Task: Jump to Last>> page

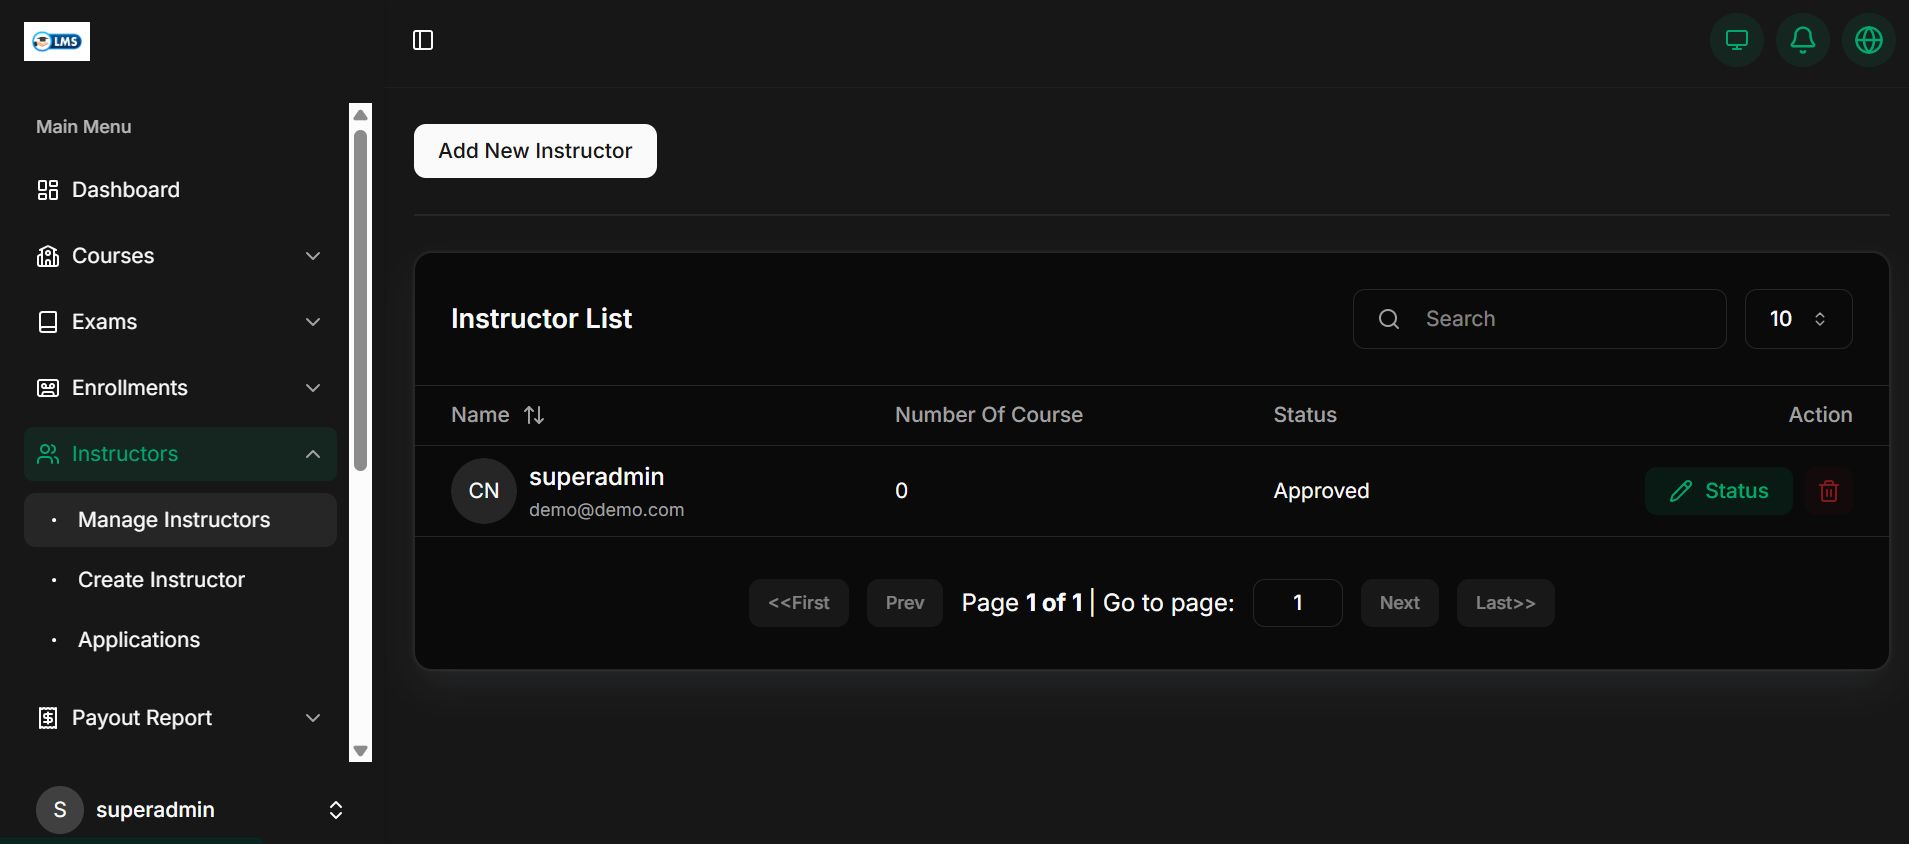Action: tap(1505, 603)
